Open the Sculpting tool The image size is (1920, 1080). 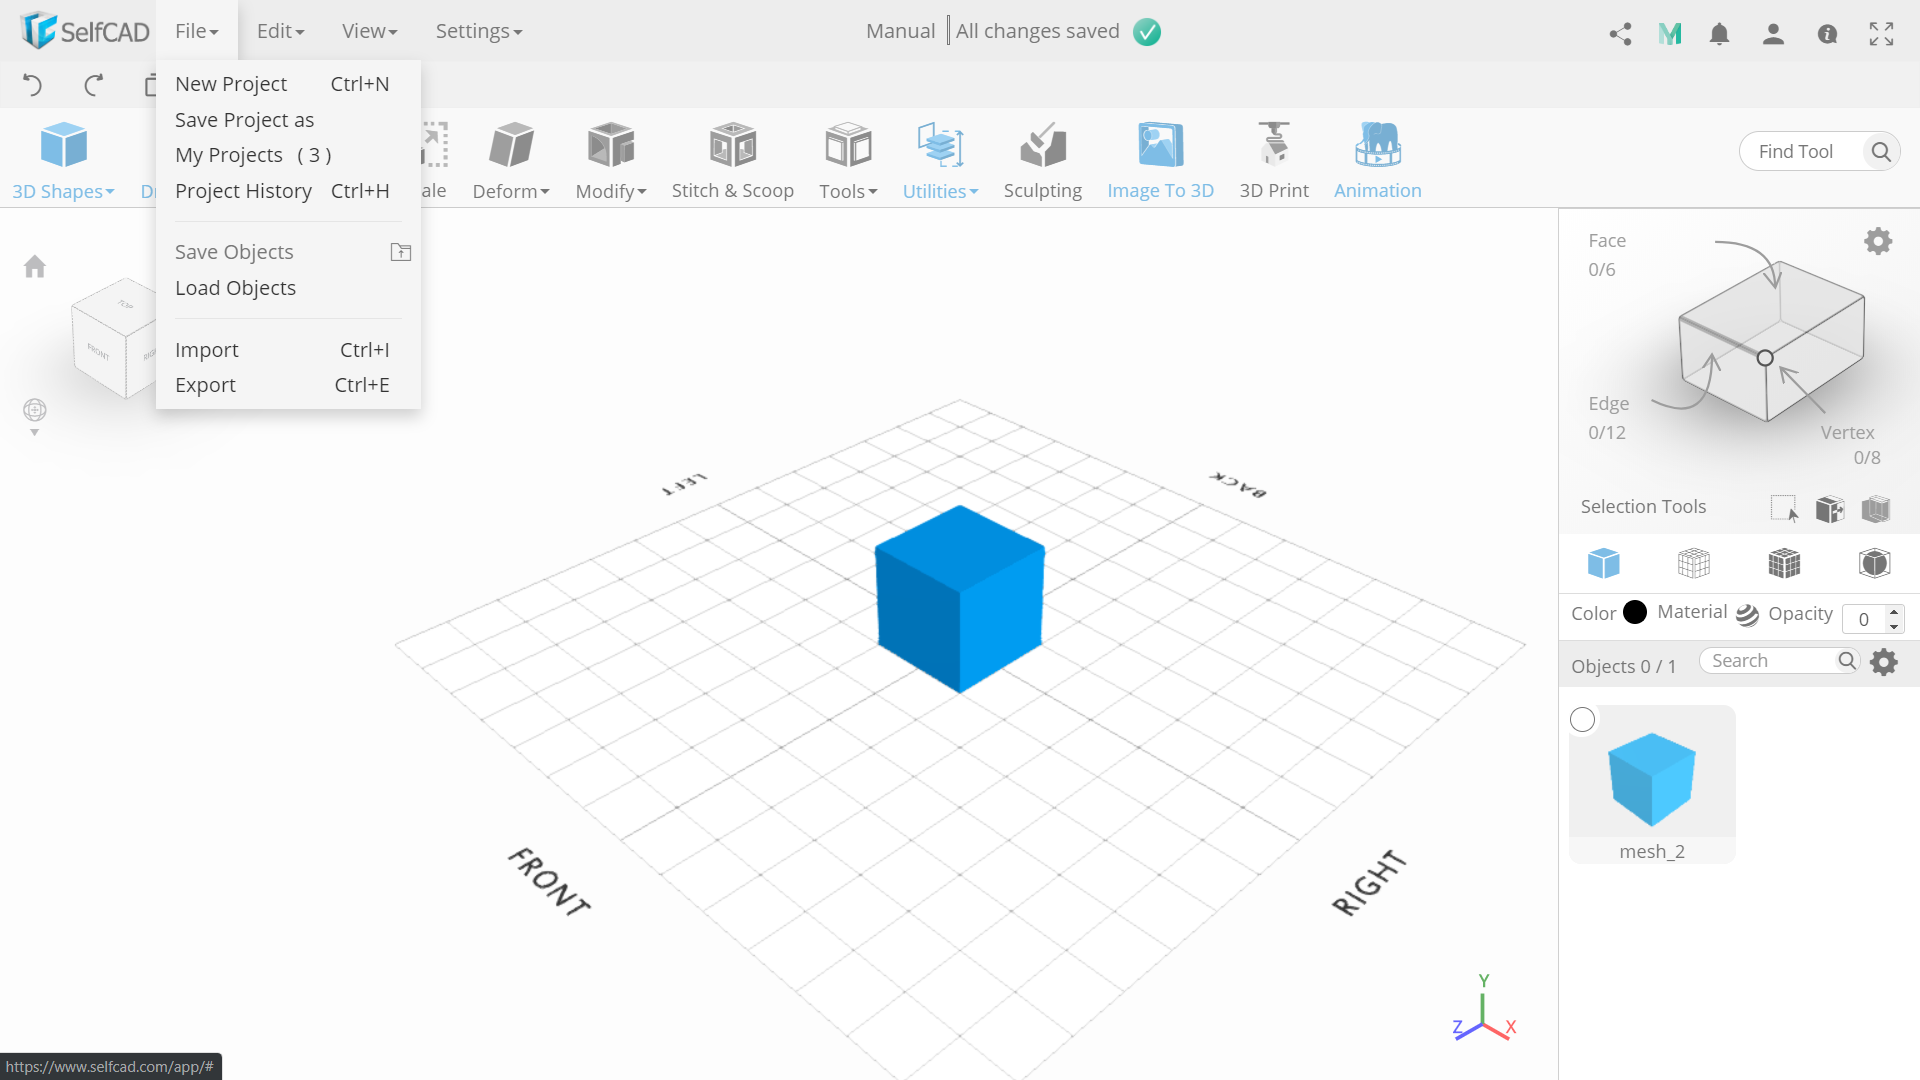1042,160
